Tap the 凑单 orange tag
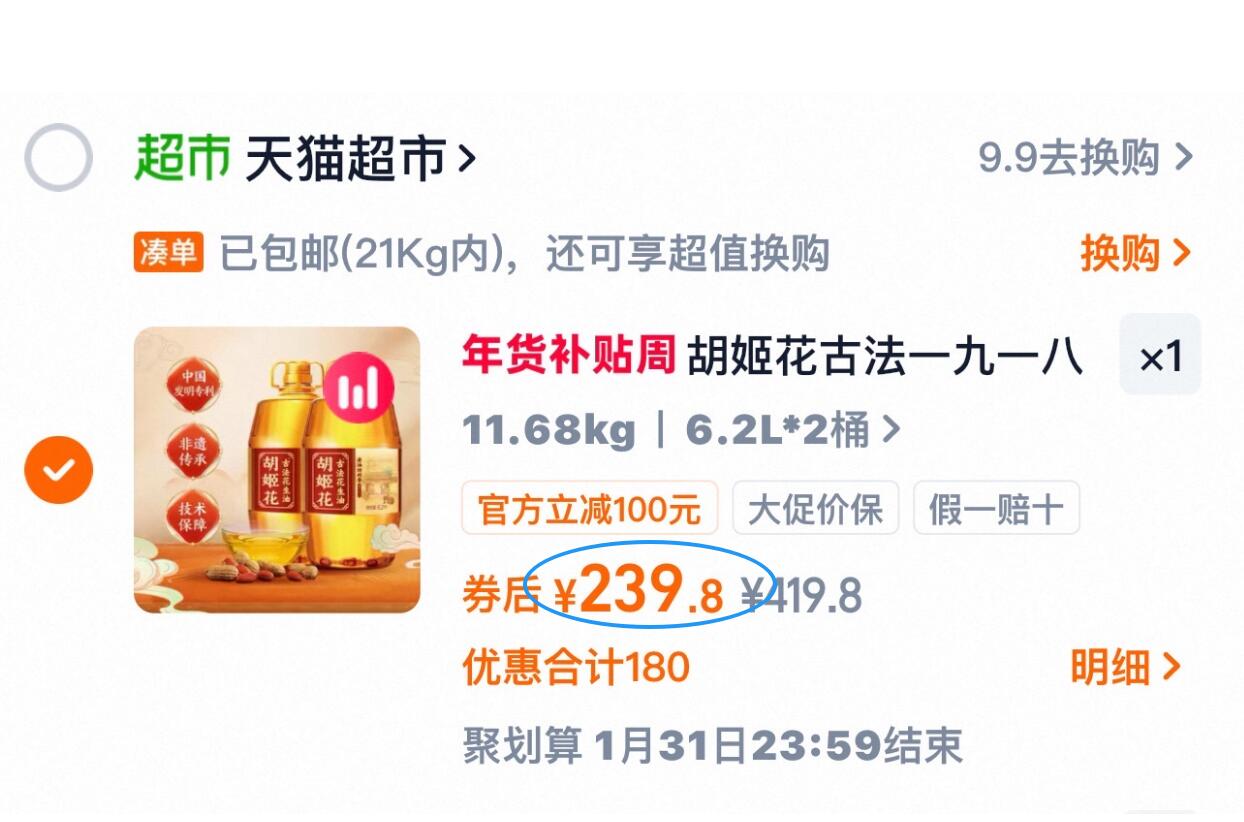 (x=168, y=253)
